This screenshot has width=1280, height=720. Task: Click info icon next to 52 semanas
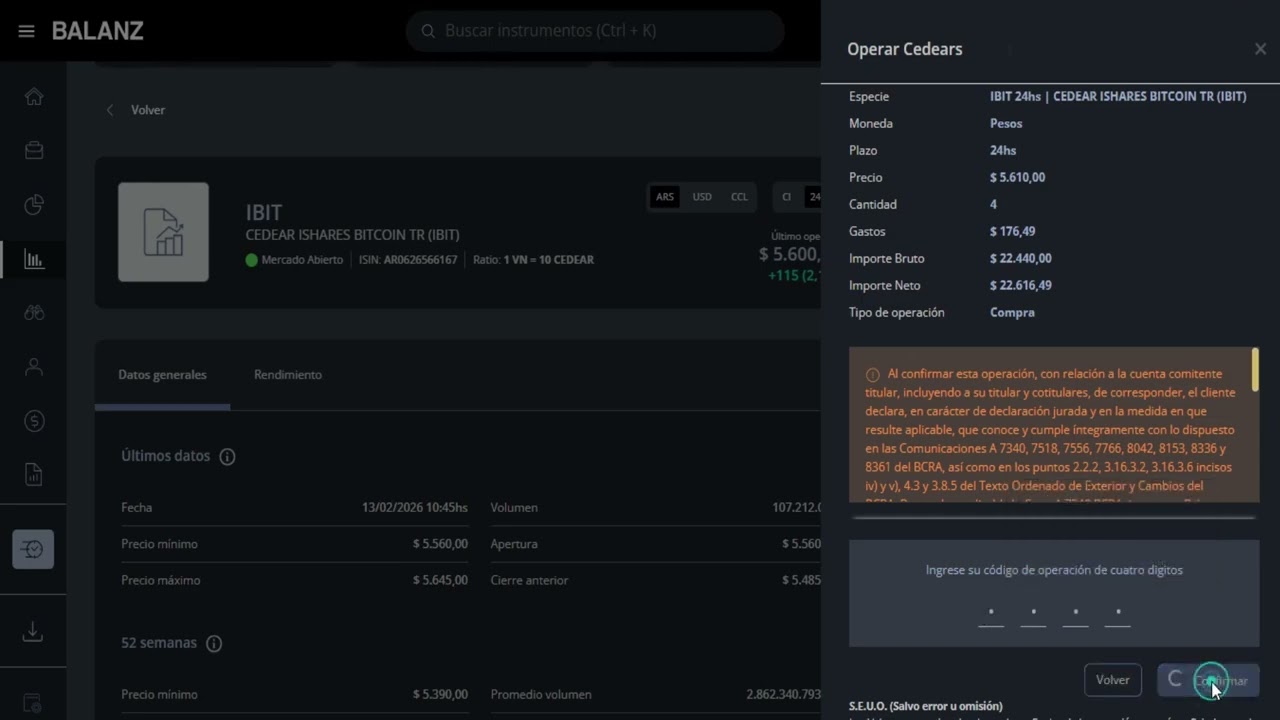214,644
